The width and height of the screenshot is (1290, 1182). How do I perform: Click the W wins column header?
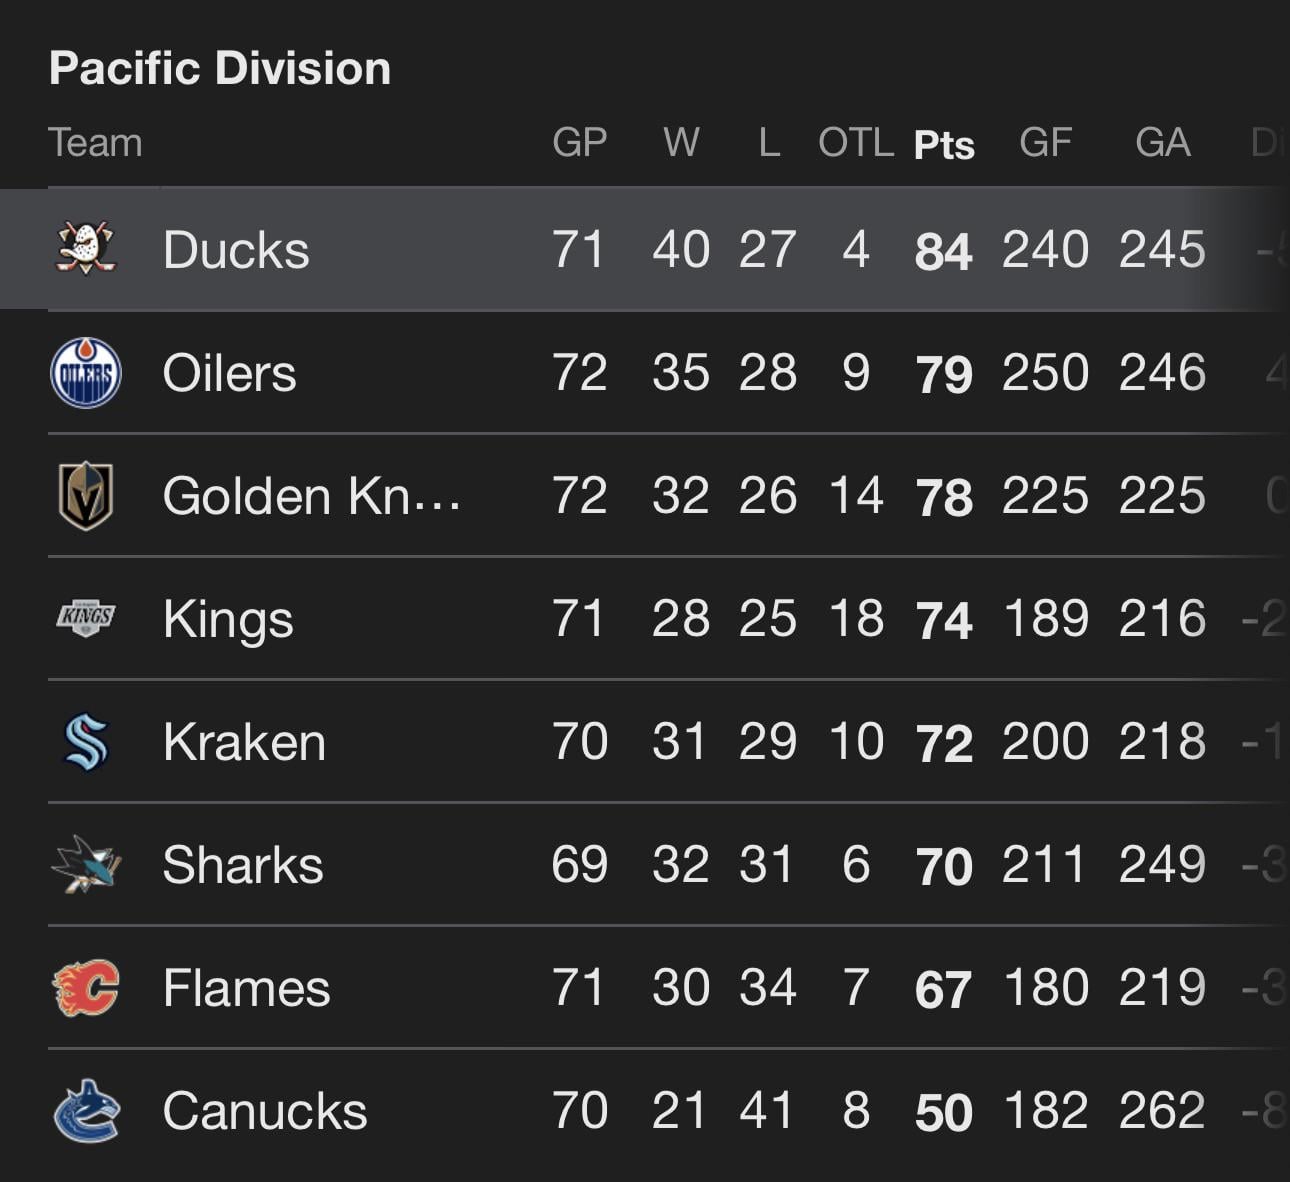coord(681,142)
